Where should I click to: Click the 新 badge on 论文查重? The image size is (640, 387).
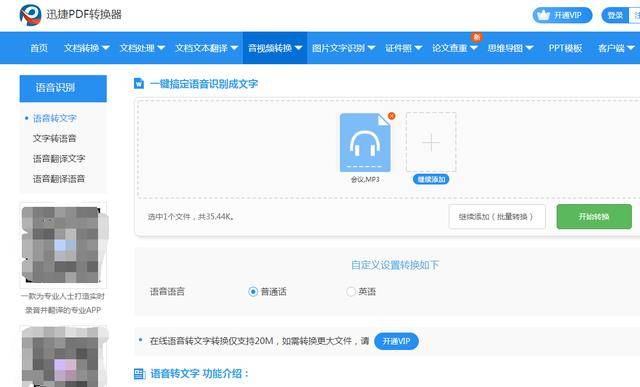476,37
